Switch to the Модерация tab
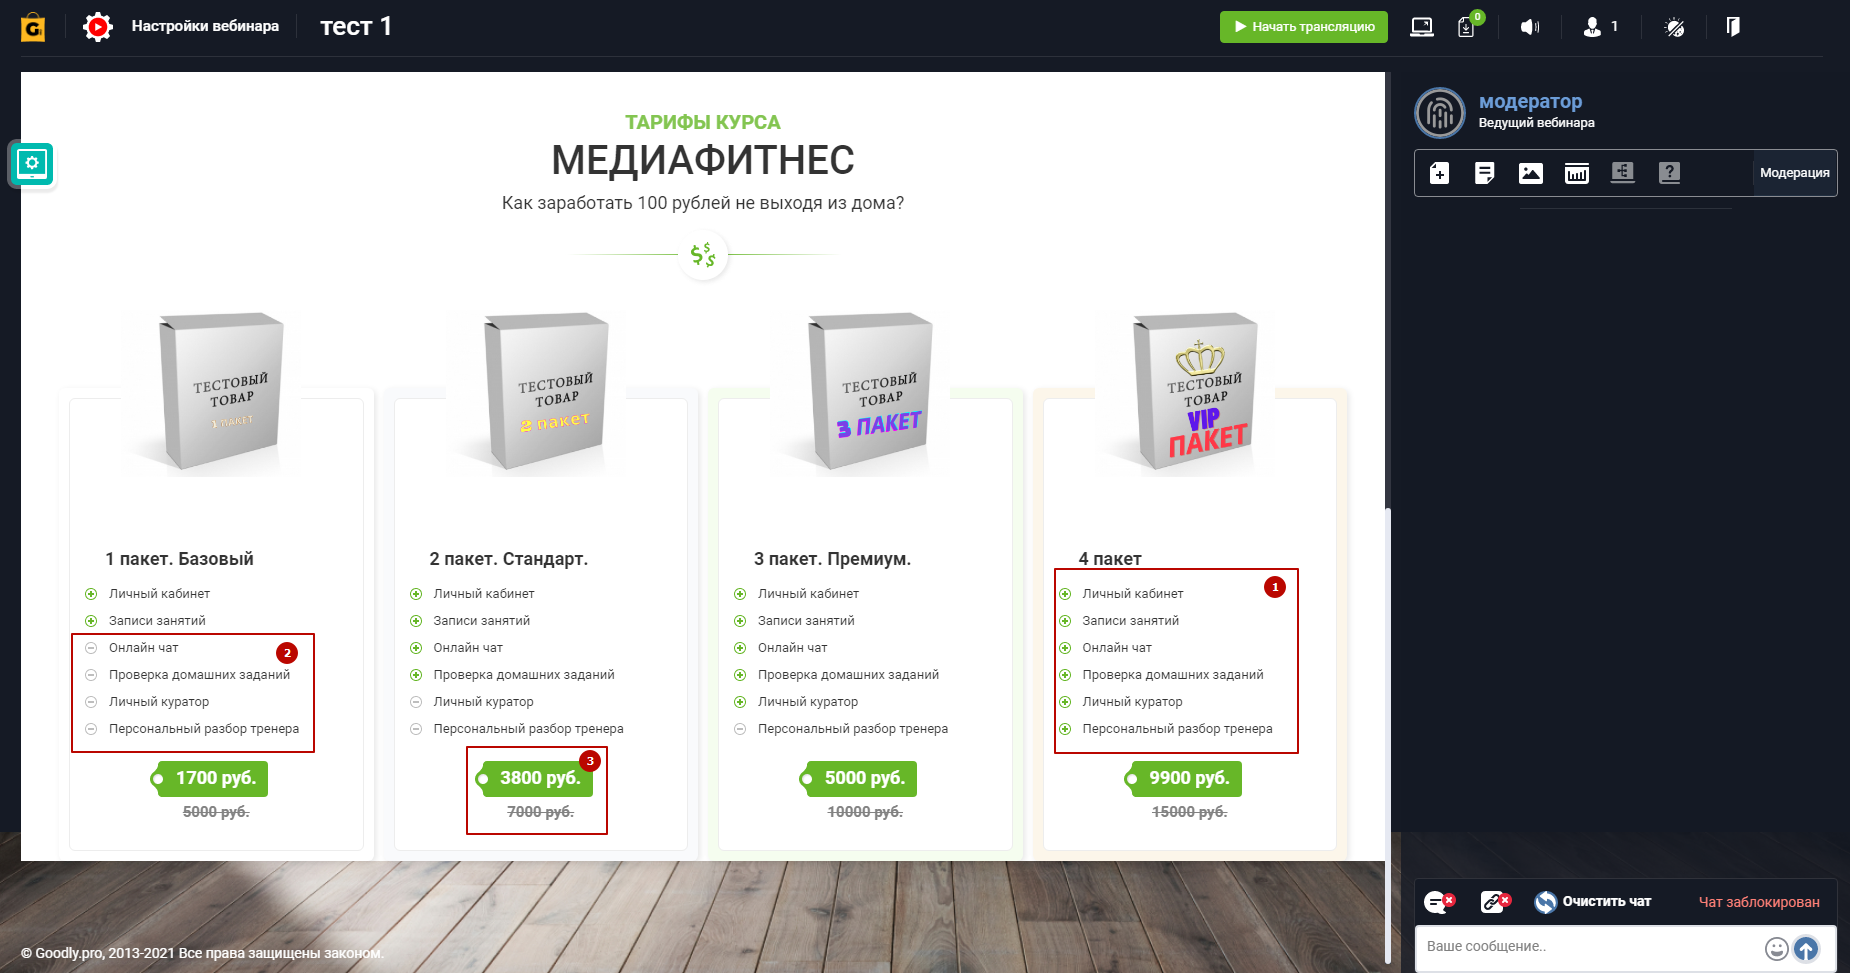This screenshot has width=1850, height=973. (x=1794, y=173)
